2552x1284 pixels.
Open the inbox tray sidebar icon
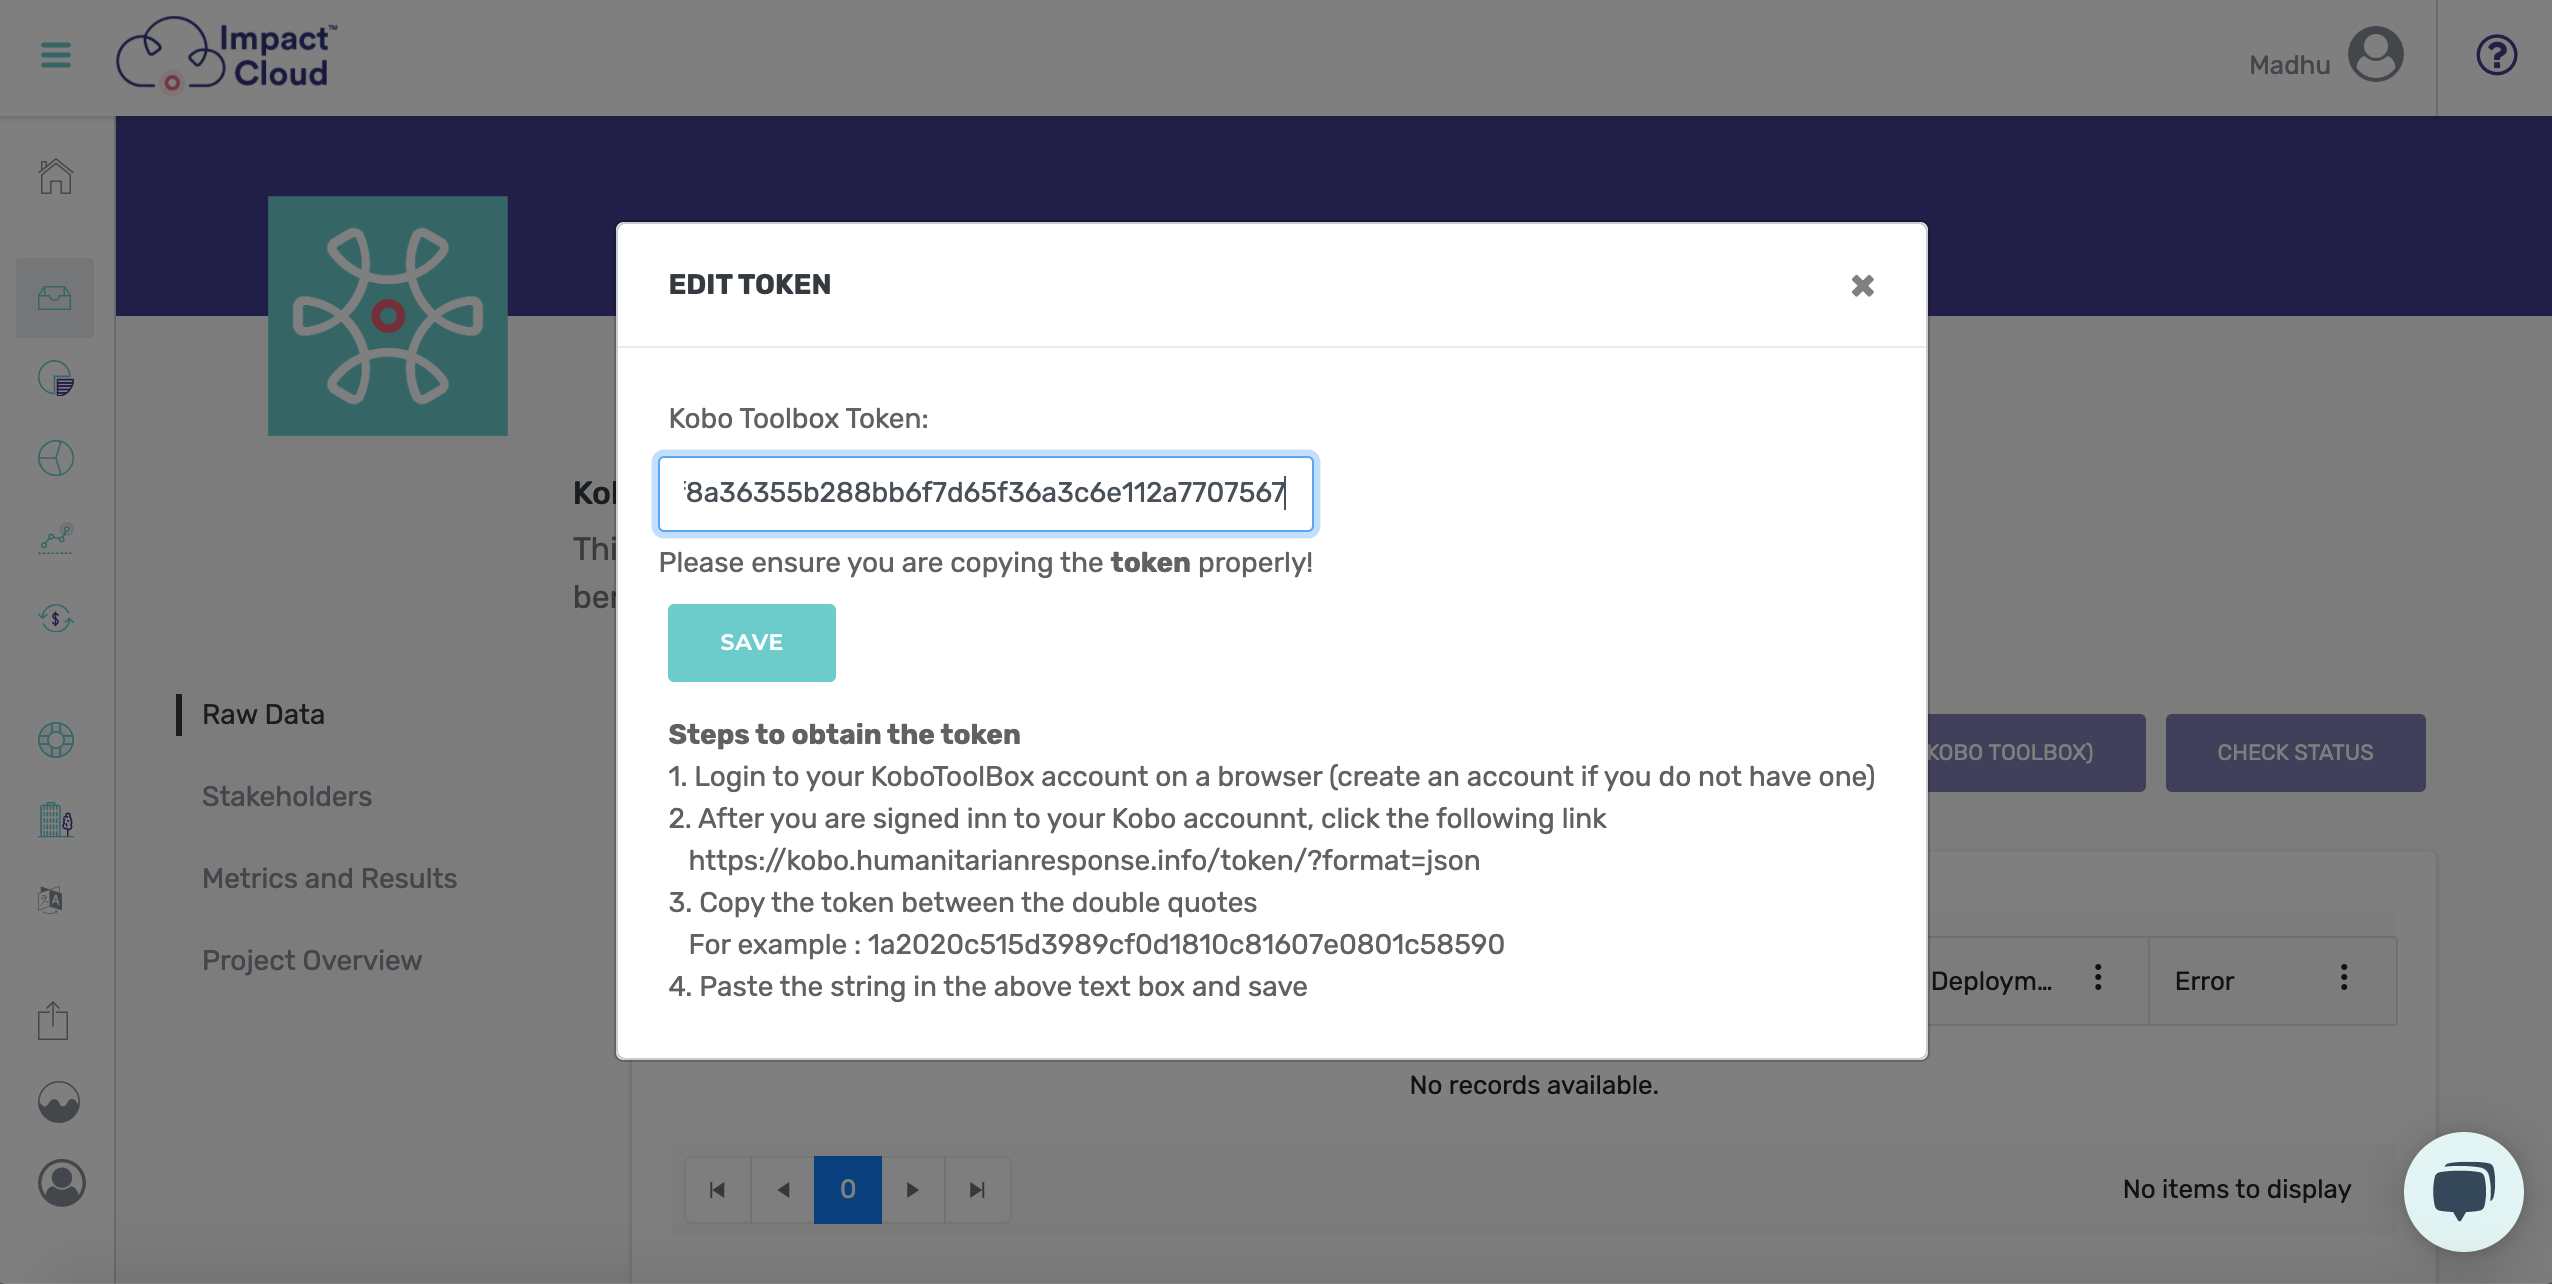click(55, 298)
